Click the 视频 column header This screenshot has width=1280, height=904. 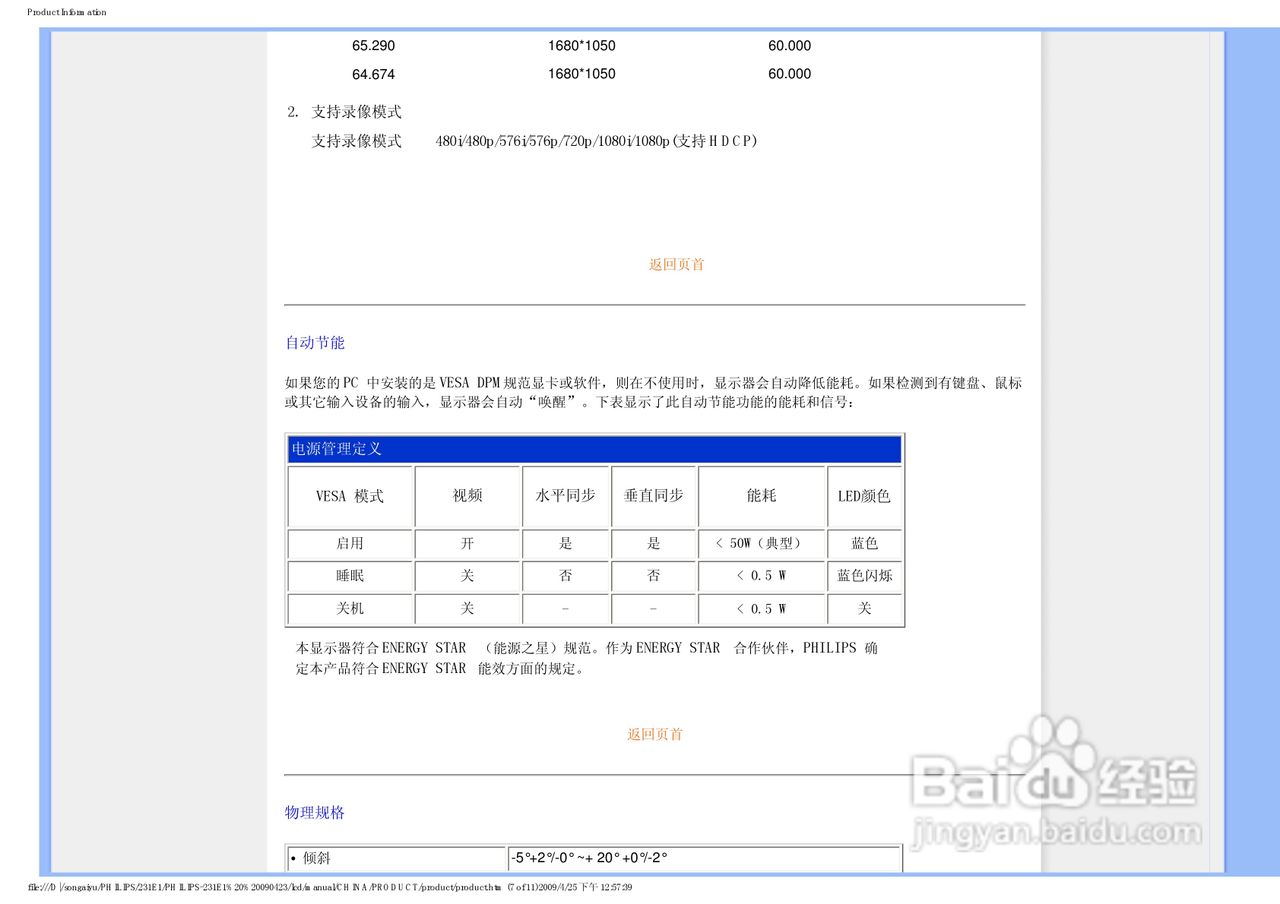coord(467,496)
